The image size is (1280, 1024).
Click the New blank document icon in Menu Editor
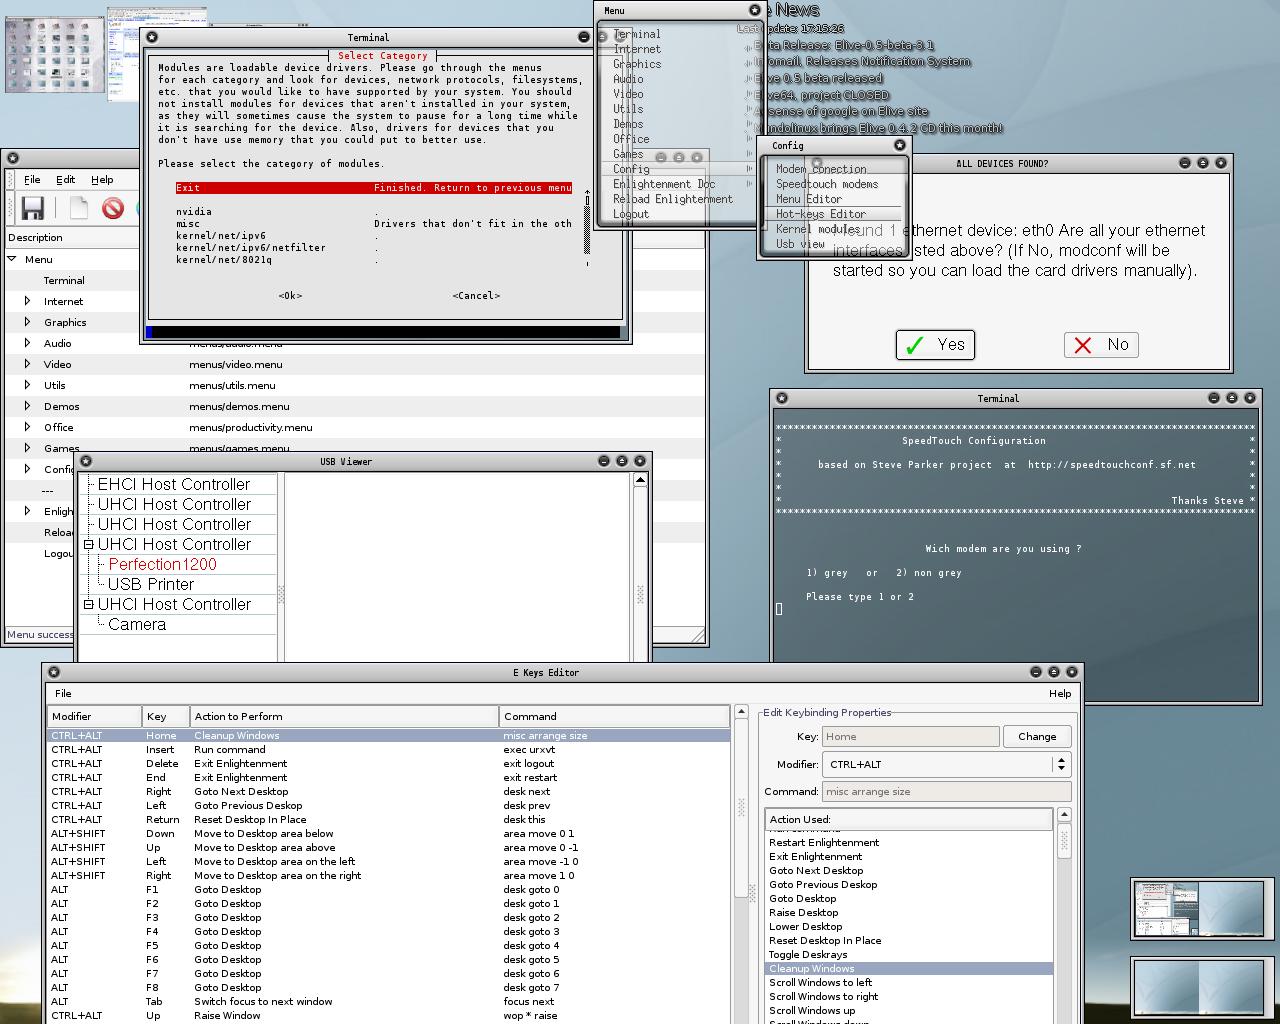click(x=79, y=207)
